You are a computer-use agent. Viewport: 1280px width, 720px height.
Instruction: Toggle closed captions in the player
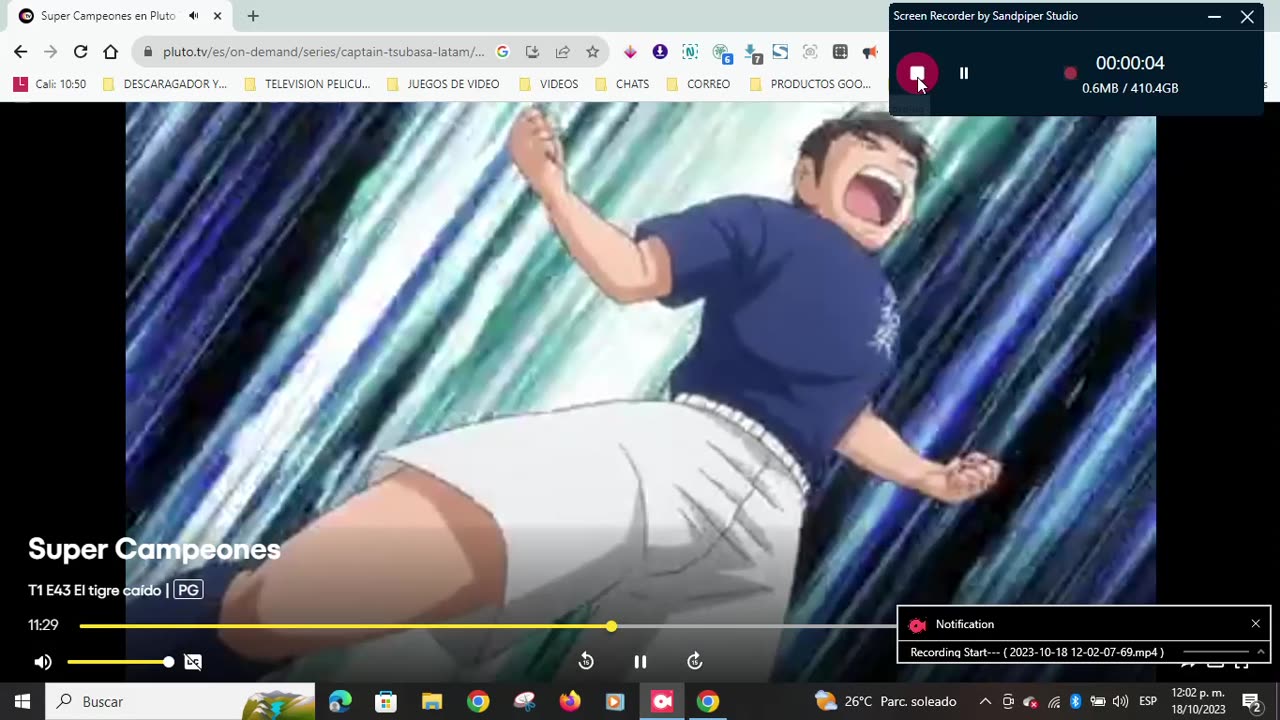click(193, 662)
